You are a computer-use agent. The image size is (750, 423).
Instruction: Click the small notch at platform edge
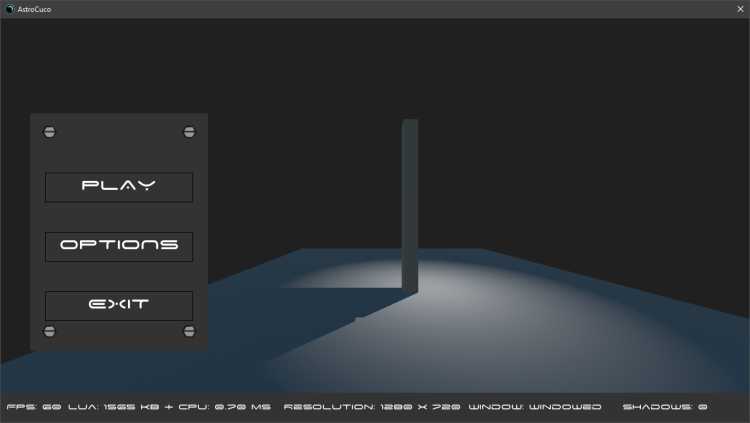click(355, 319)
